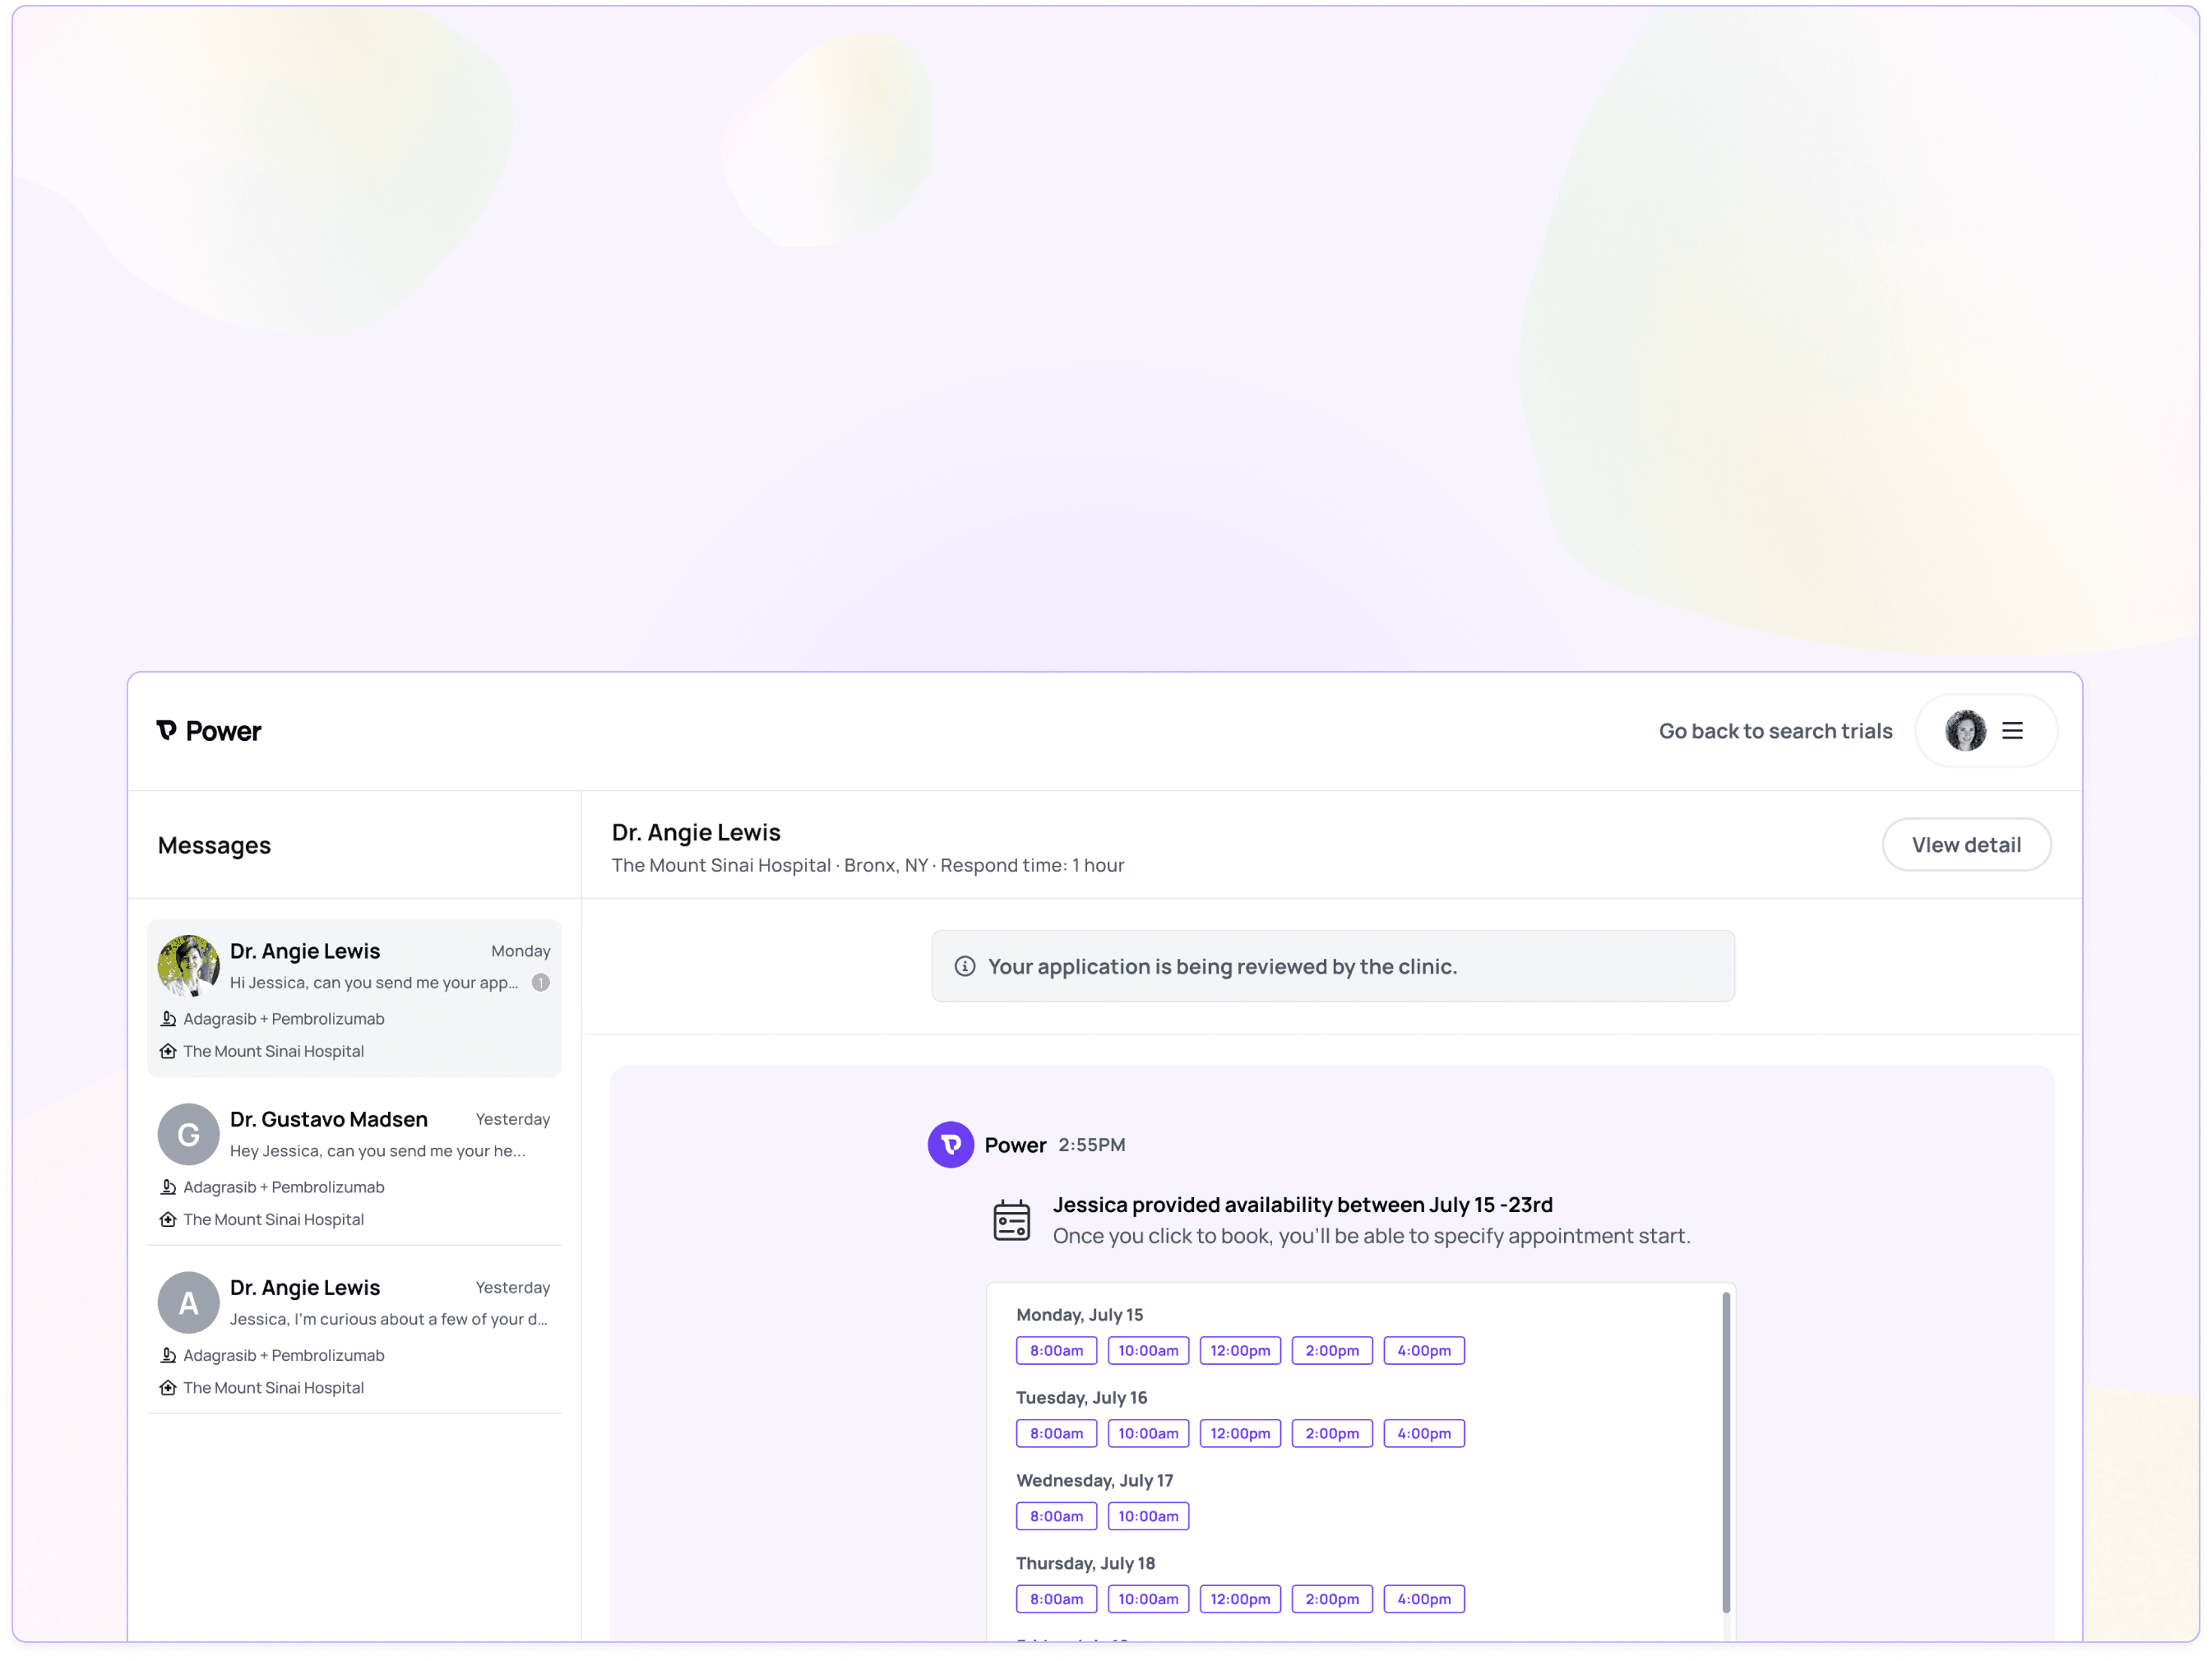
Task: Click the calendar icon beside the availability message
Action: click(1012, 1219)
